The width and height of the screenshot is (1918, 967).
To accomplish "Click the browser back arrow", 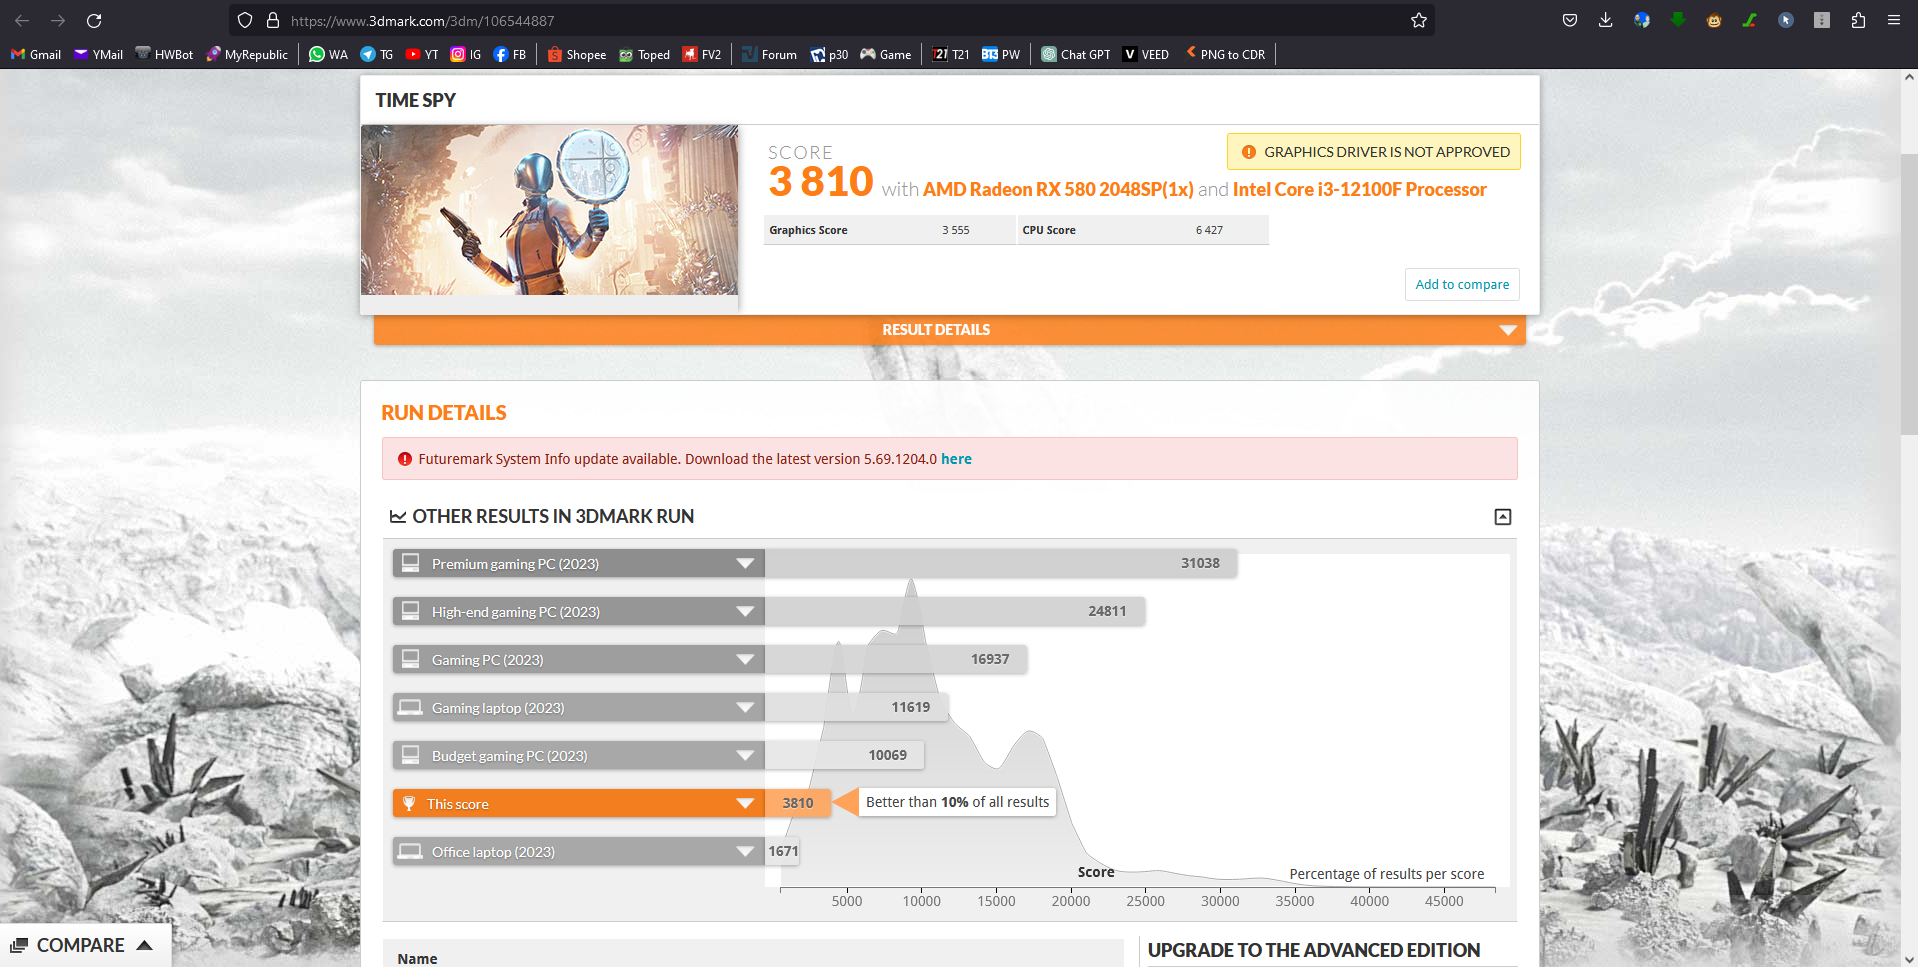I will click(x=22, y=20).
